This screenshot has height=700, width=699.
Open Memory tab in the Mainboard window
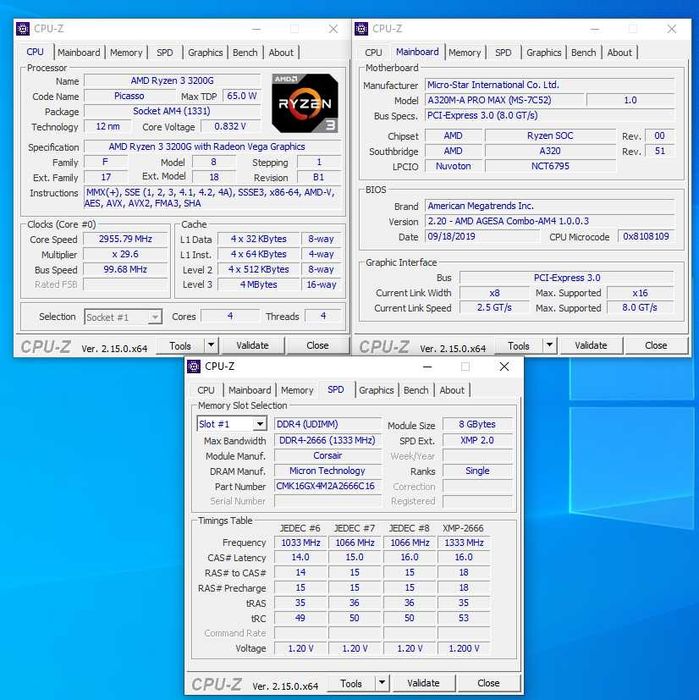pos(465,53)
